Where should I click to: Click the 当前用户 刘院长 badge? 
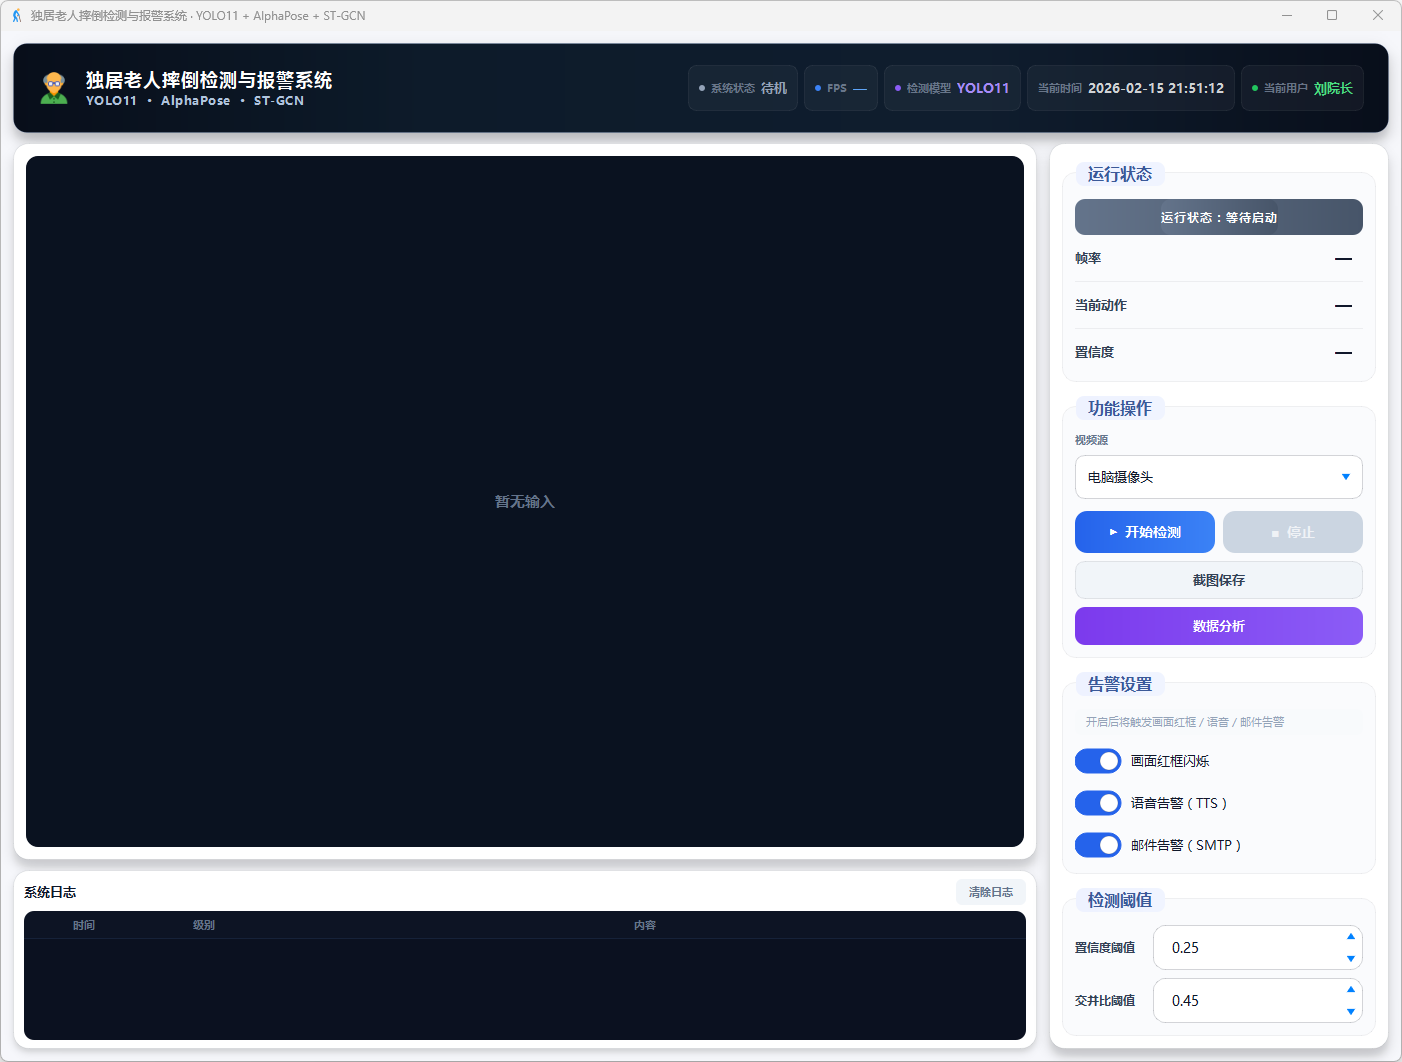(1301, 88)
